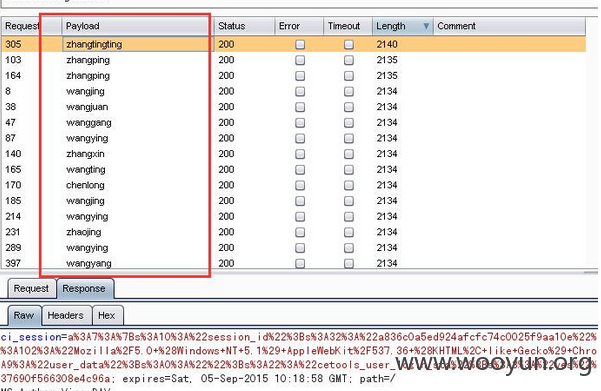The height and width of the screenshot is (391, 601).
Task: Switch to the Response tab
Action: pos(84,288)
